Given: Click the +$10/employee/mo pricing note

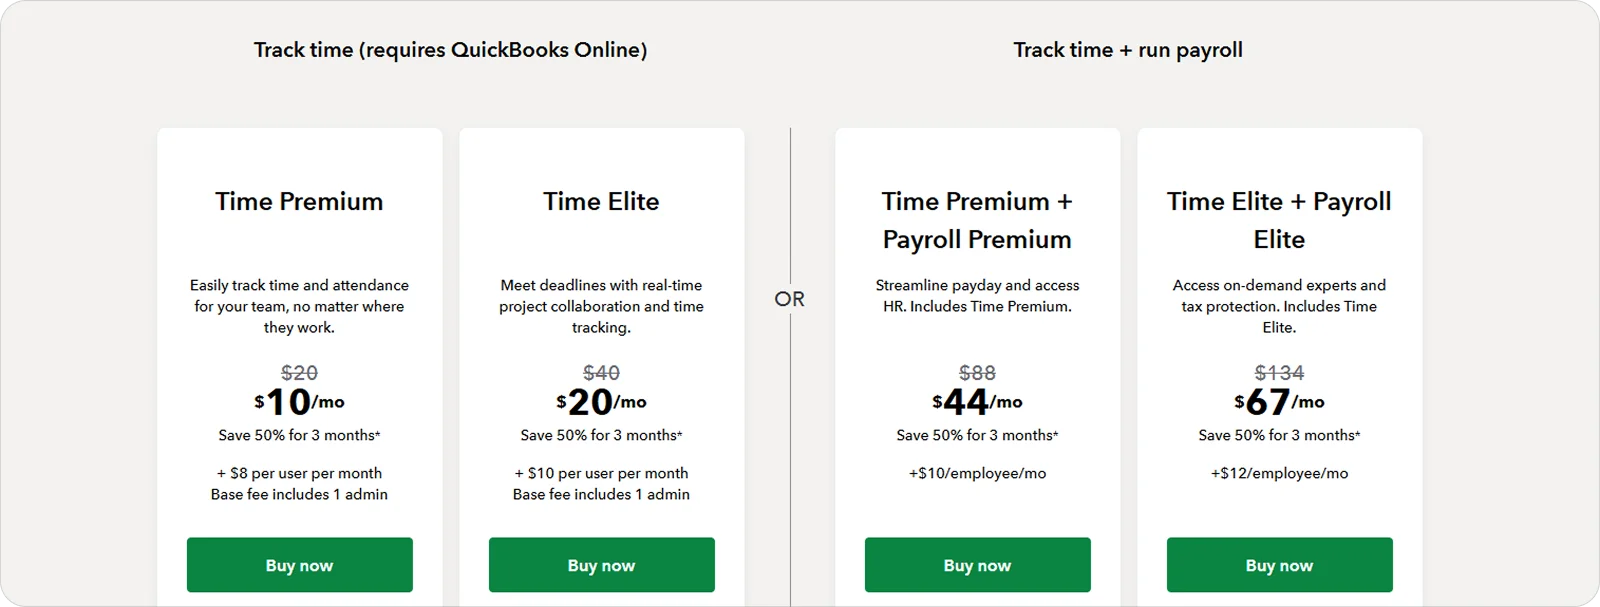Looking at the screenshot, I should click(977, 473).
